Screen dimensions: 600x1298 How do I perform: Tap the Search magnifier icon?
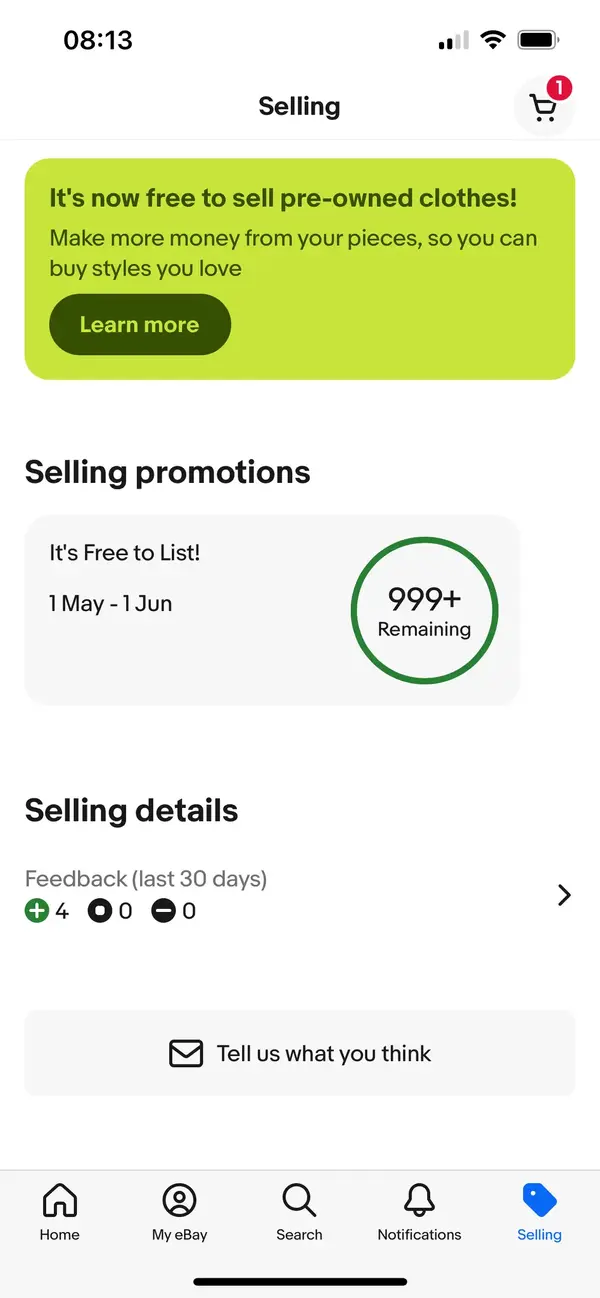pos(299,1199)
